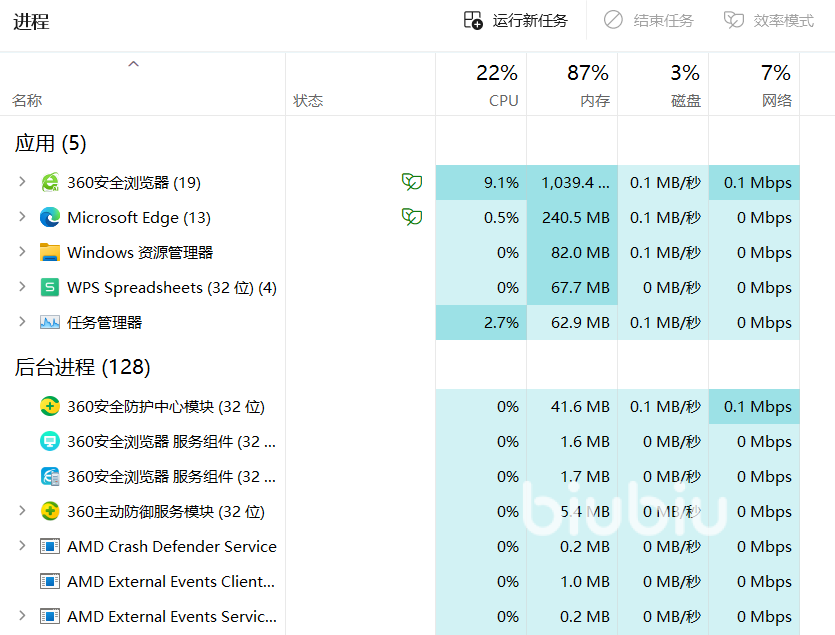This screenshot has width=835, height=635.
Task: Sort processes by CPU column header
Action: coord(496,85)
